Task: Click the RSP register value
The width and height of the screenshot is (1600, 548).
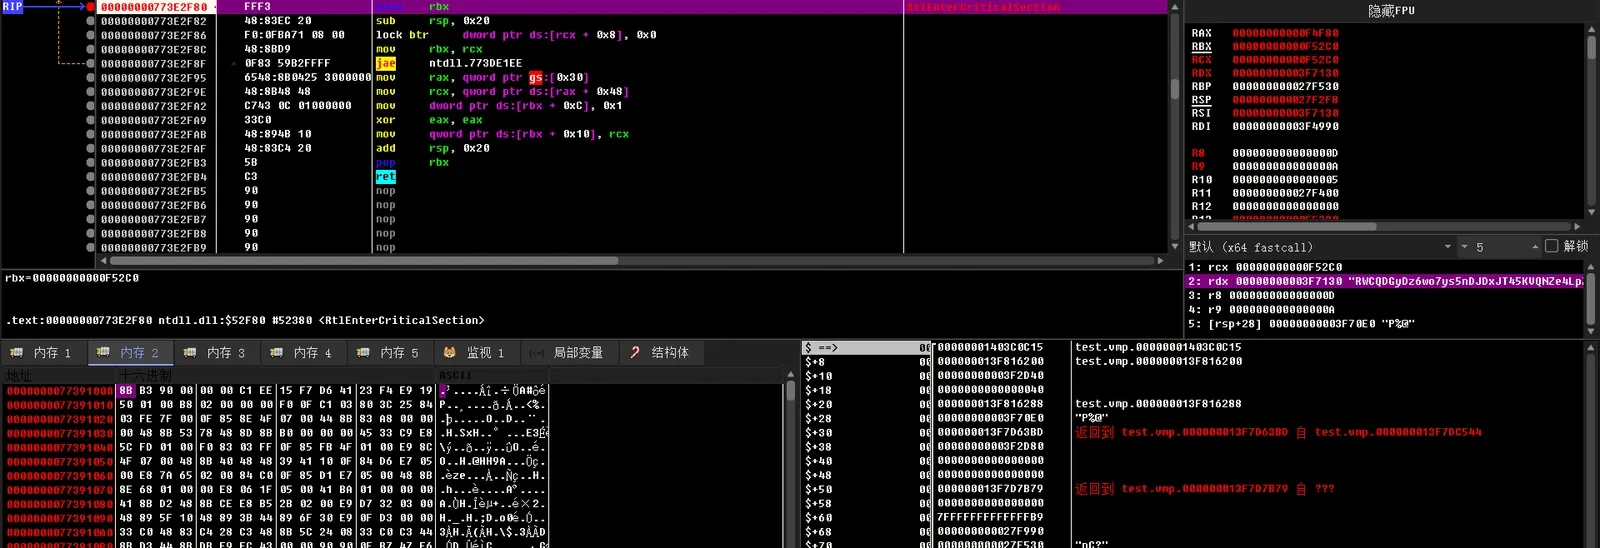Action: [x=1285, y=99]
